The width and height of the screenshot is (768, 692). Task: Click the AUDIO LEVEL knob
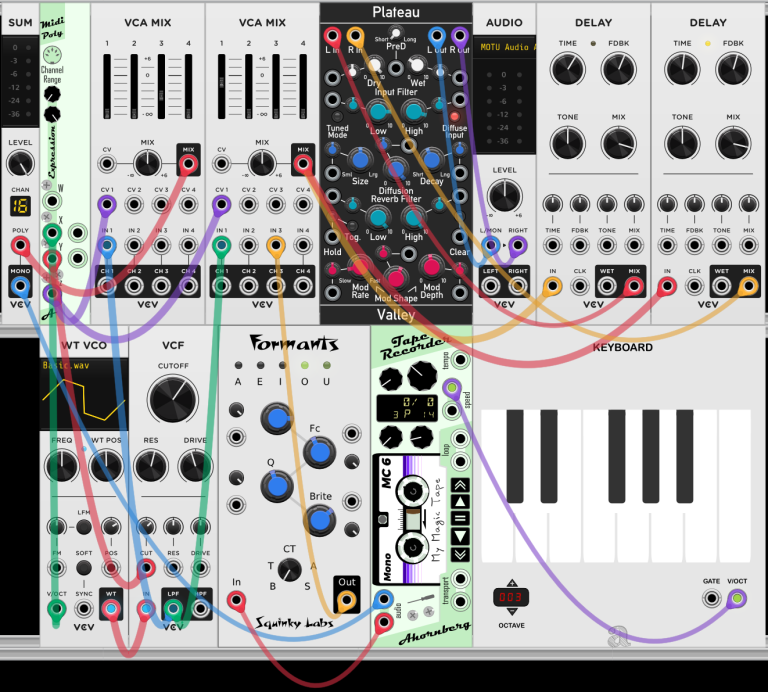(x=504, y=195)
